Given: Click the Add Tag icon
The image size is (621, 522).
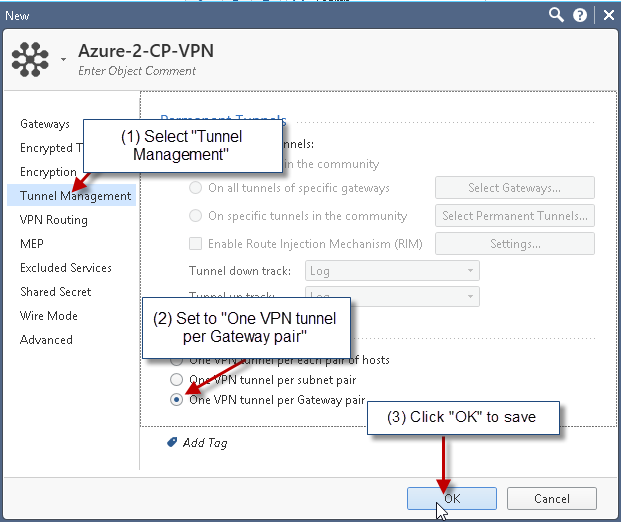Looking at the screenshot, I should tap(172, 442).
